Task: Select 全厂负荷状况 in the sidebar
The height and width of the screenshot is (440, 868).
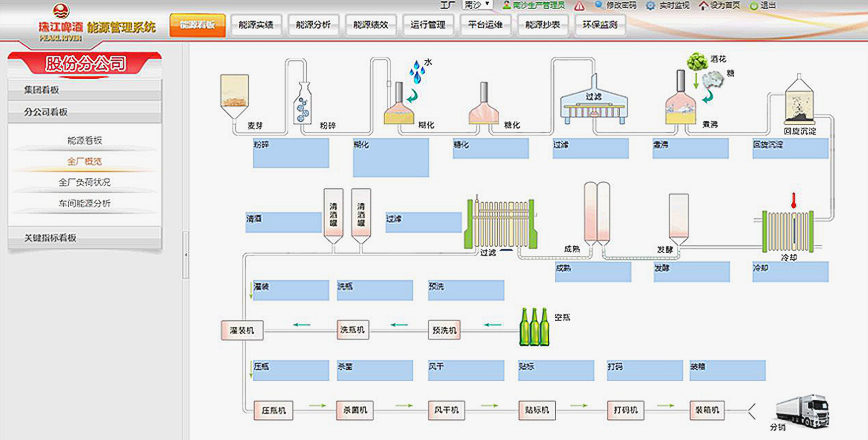Action: (85, 182)
